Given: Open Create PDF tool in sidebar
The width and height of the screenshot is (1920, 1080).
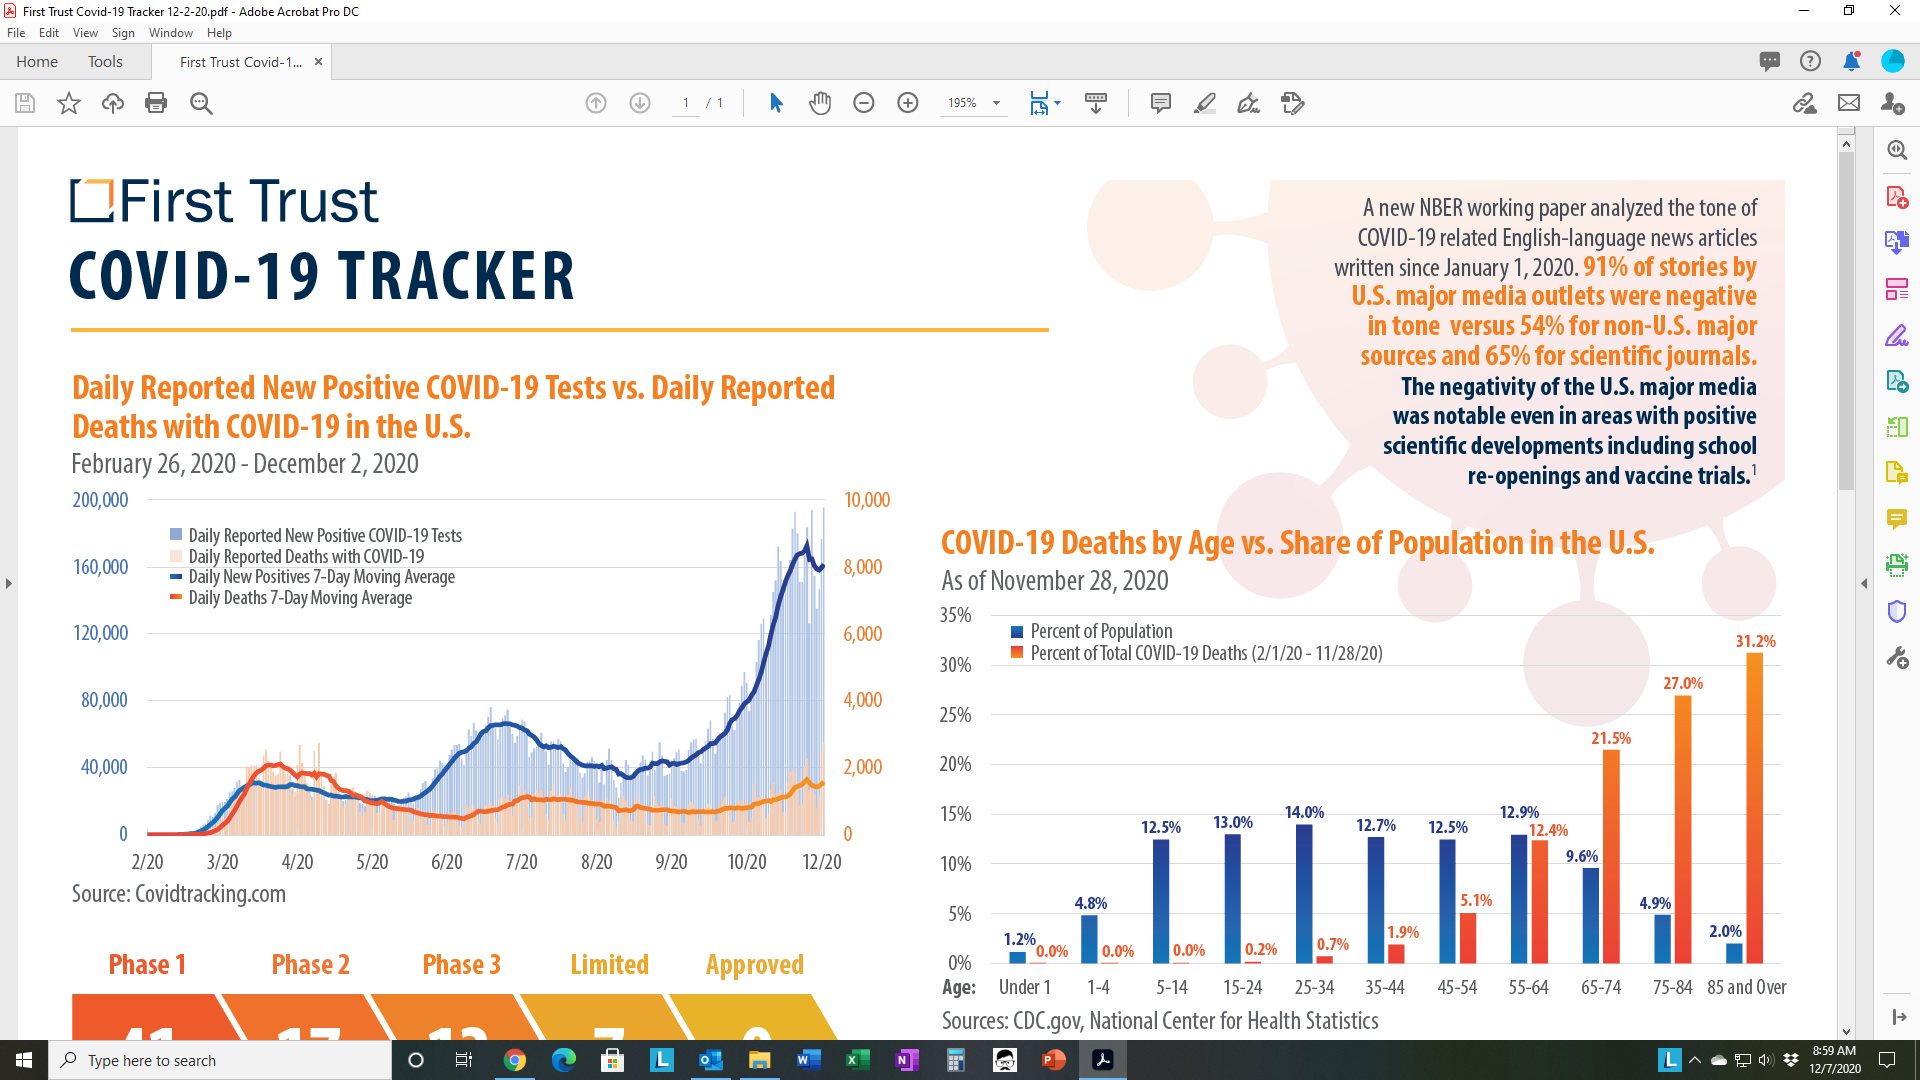Looking at the screenshot, I should (x=1897, y=197).
